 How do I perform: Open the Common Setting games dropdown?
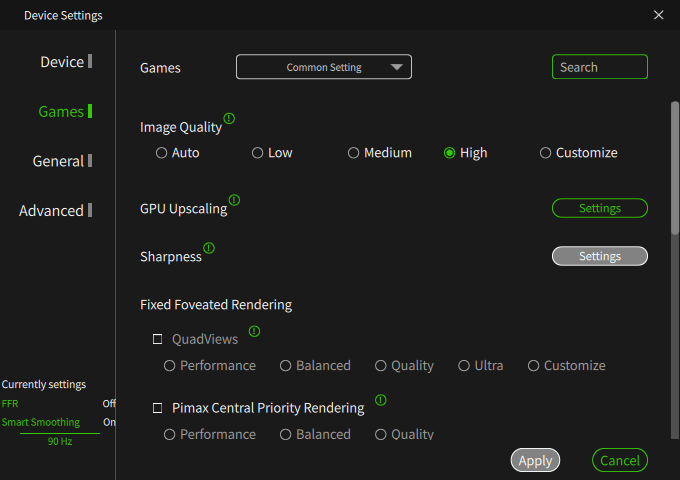(324, 67)
